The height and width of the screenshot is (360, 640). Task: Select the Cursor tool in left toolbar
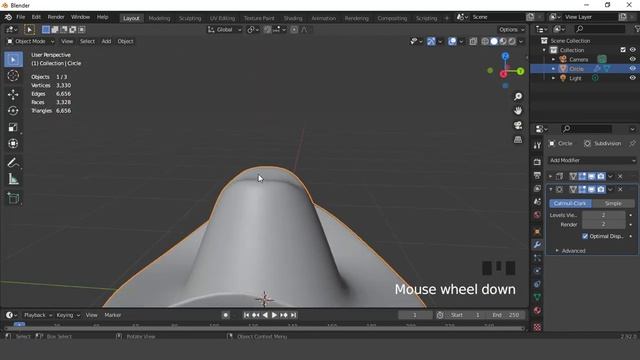click(13, 76)
